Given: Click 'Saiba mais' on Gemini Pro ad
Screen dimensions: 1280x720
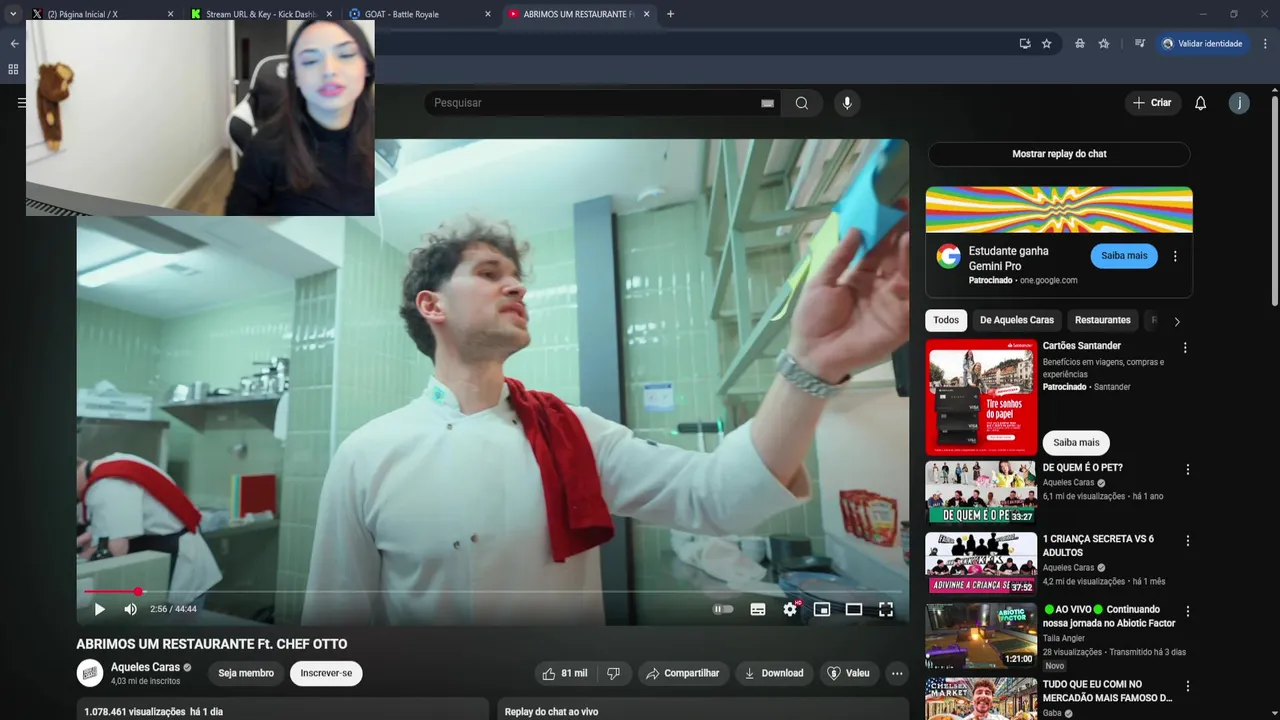Looking at the screenshot, I should coord(1124,256).
